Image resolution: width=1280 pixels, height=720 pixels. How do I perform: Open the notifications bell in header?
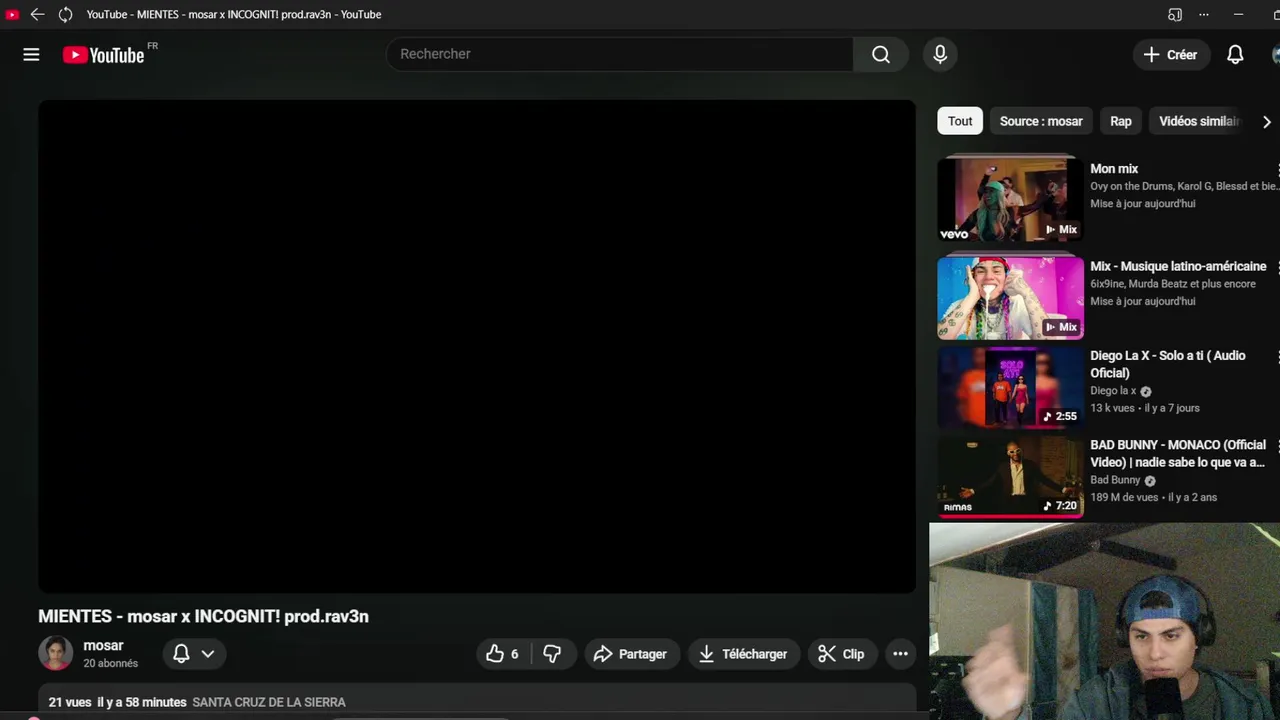pos(1235,55)
